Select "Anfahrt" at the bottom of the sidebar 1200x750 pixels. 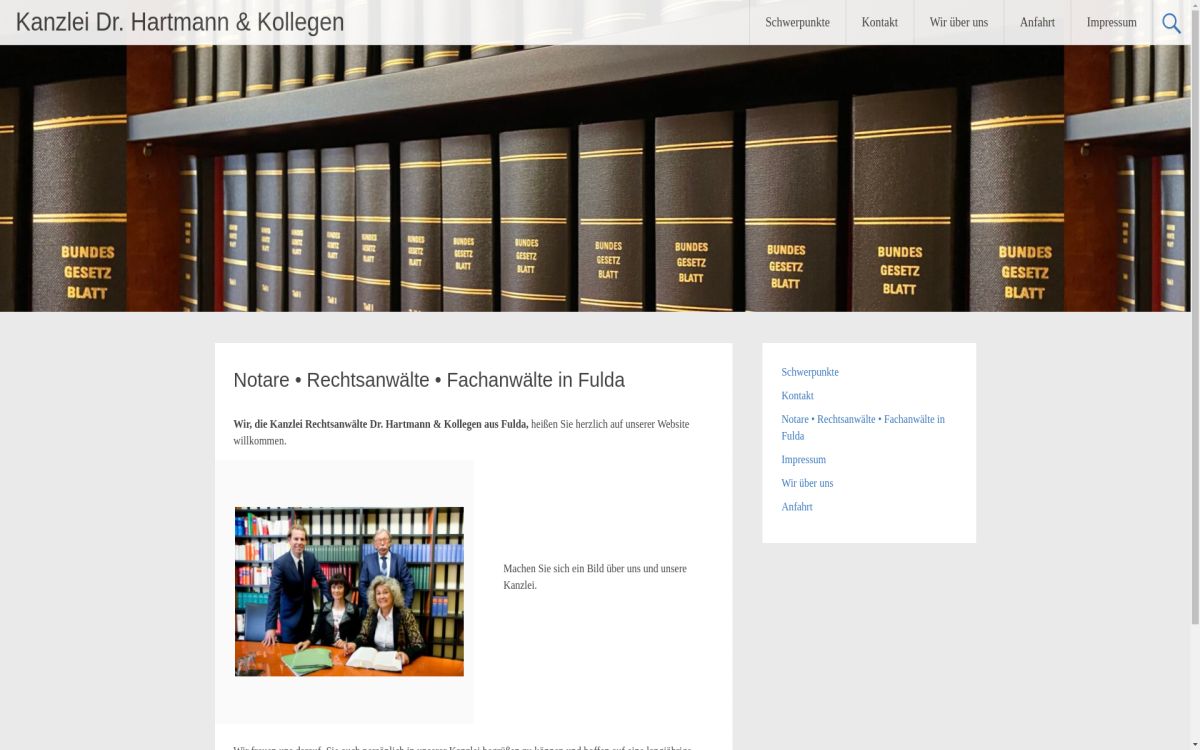(x=796, y=507)
